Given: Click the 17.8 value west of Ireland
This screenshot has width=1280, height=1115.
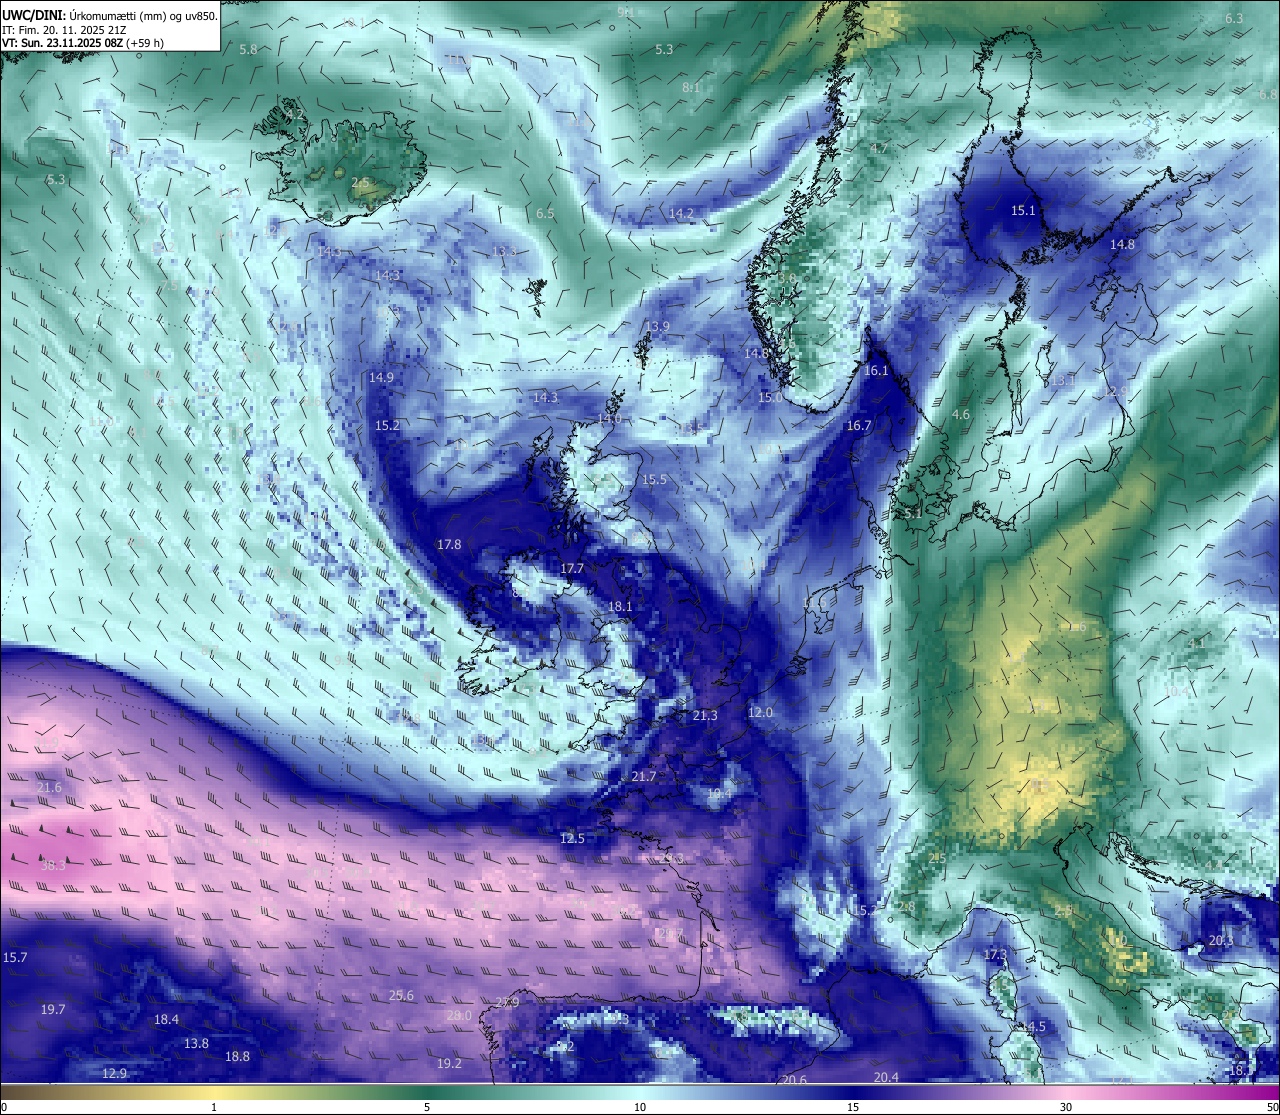Looking at the screenshot, I should [449, 545].
